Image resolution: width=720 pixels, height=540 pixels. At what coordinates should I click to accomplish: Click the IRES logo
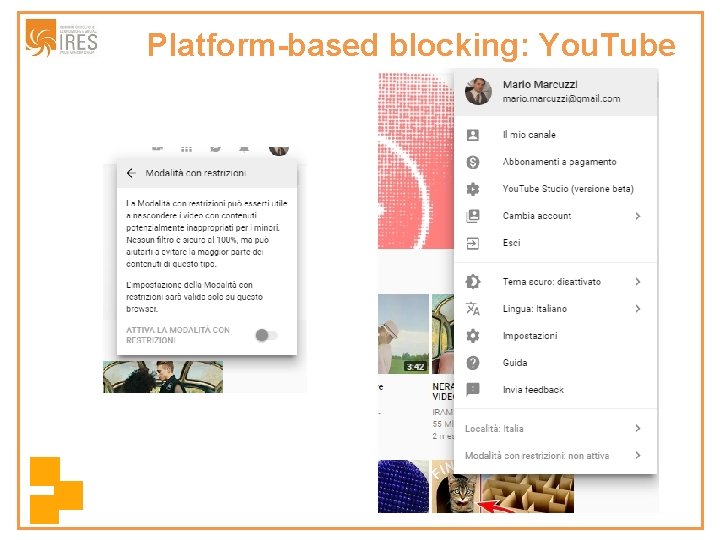point(62,38)
